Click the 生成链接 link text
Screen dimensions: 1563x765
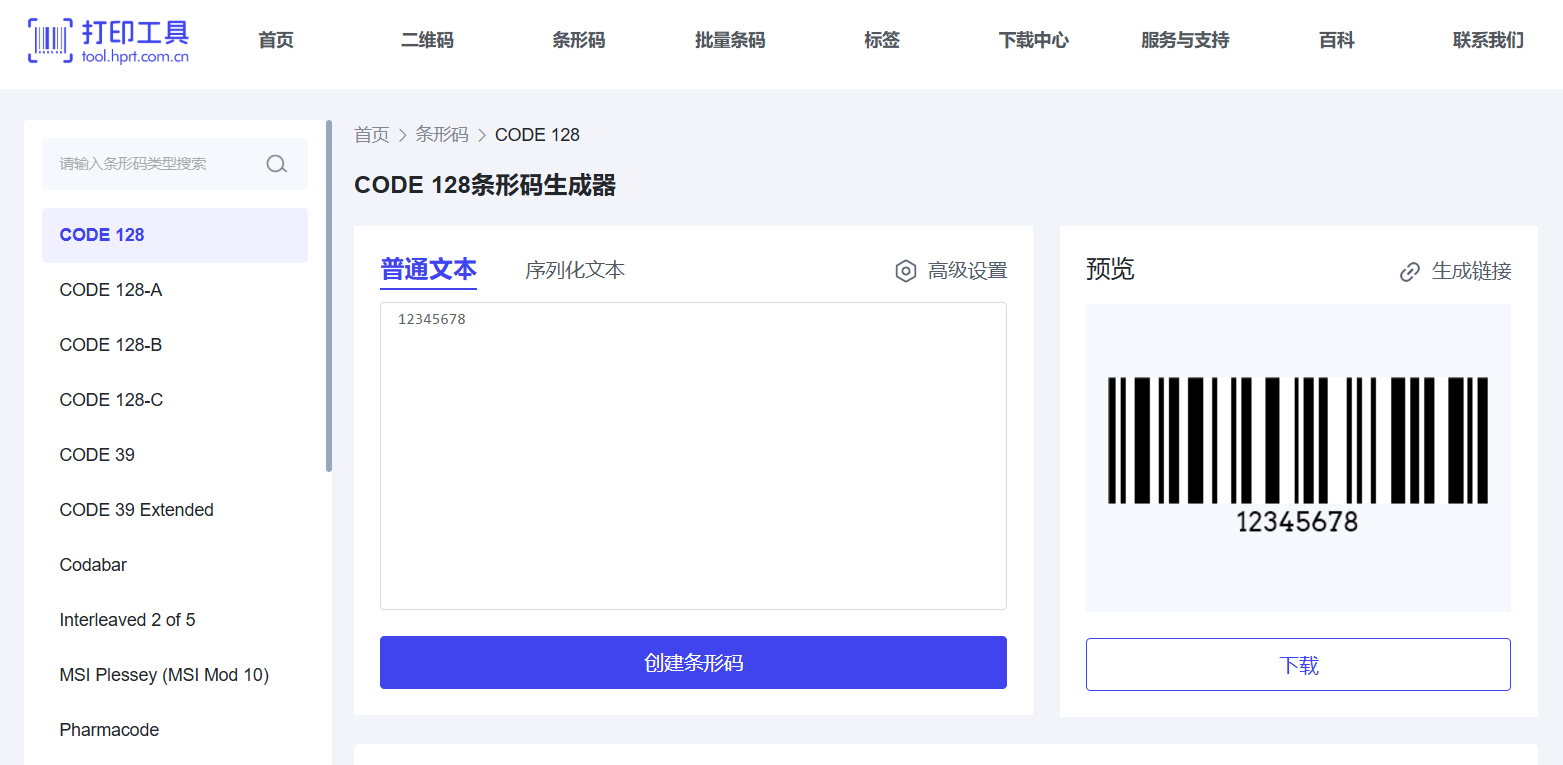click(x=1471, y=271)
